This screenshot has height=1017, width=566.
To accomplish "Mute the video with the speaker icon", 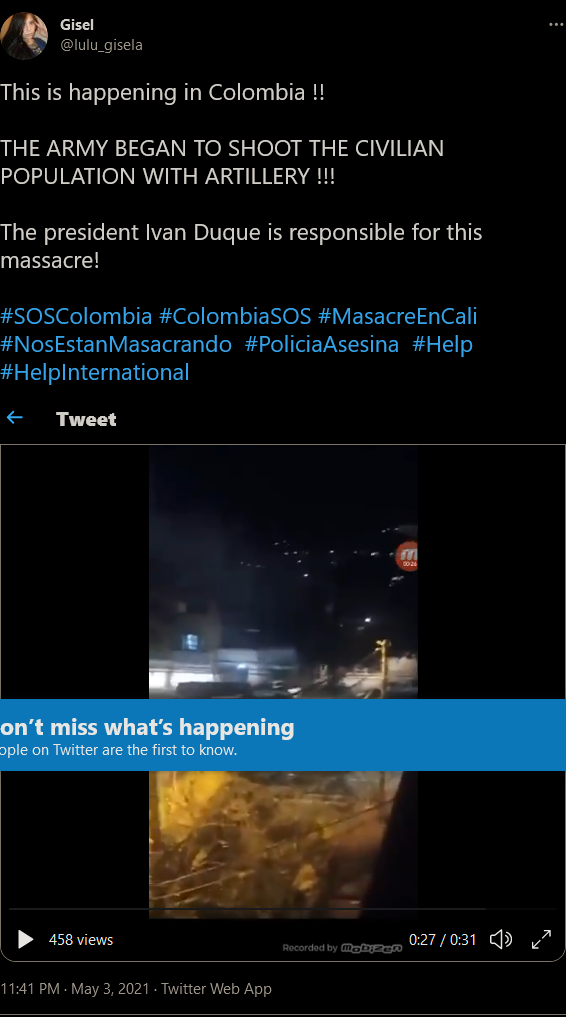I will pyautogui.click(x=501, y=939).
